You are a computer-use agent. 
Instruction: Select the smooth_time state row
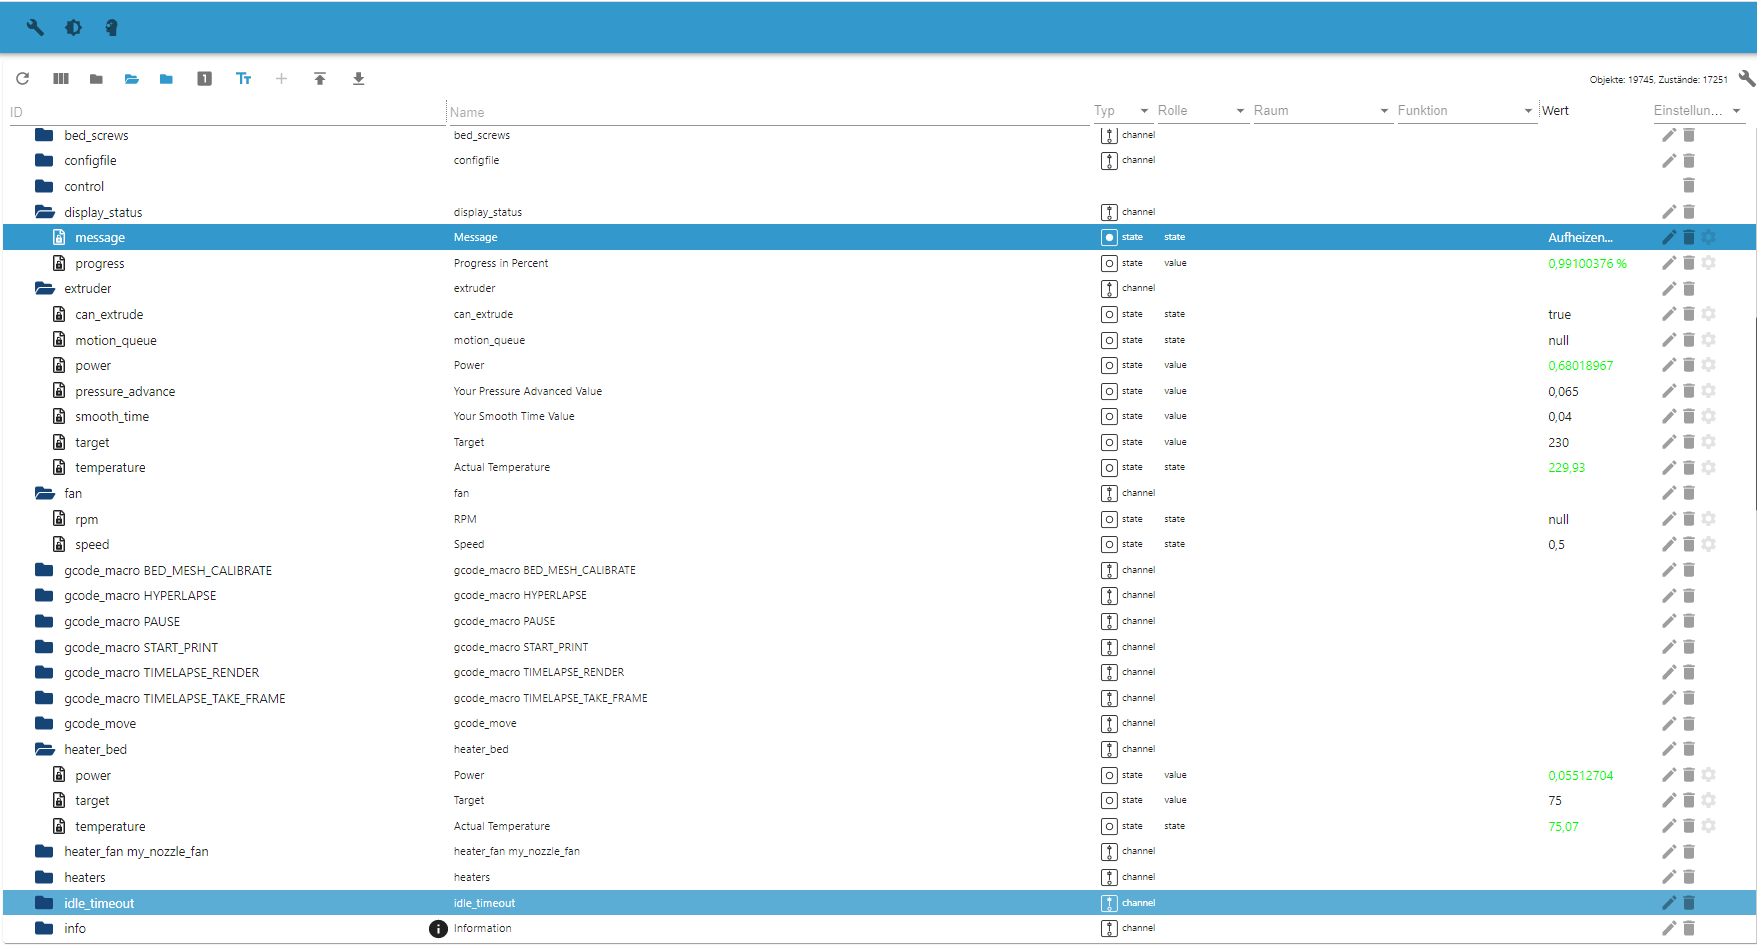click(878, 416)
